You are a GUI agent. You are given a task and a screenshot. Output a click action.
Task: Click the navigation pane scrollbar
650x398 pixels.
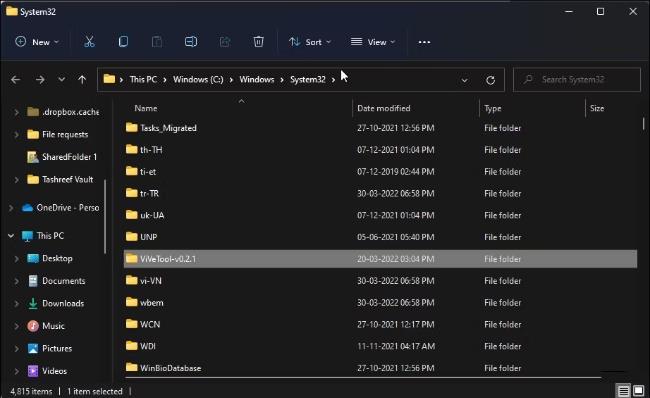[x=105, y=216]
